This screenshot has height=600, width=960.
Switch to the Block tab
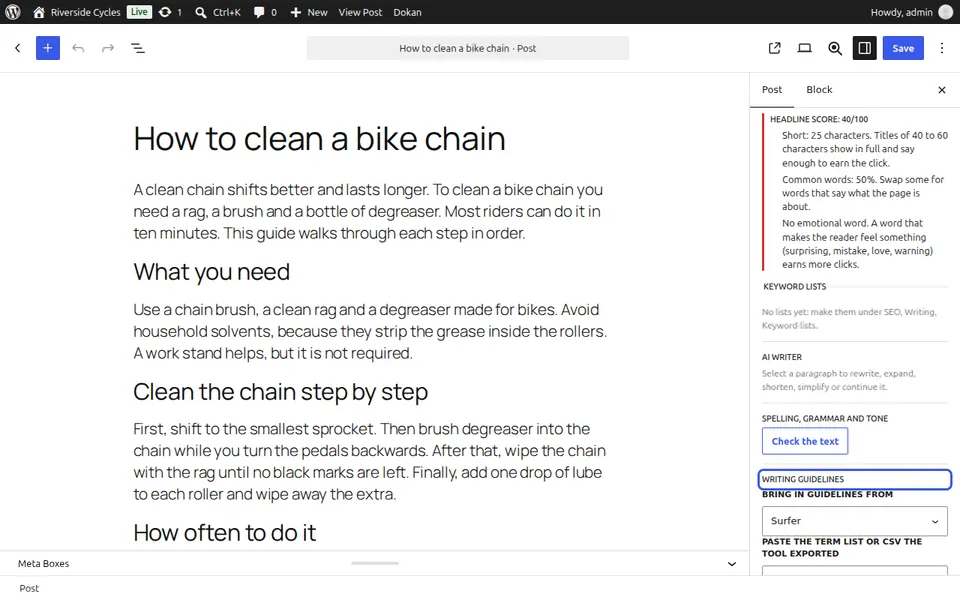click(x=819, y=90)
